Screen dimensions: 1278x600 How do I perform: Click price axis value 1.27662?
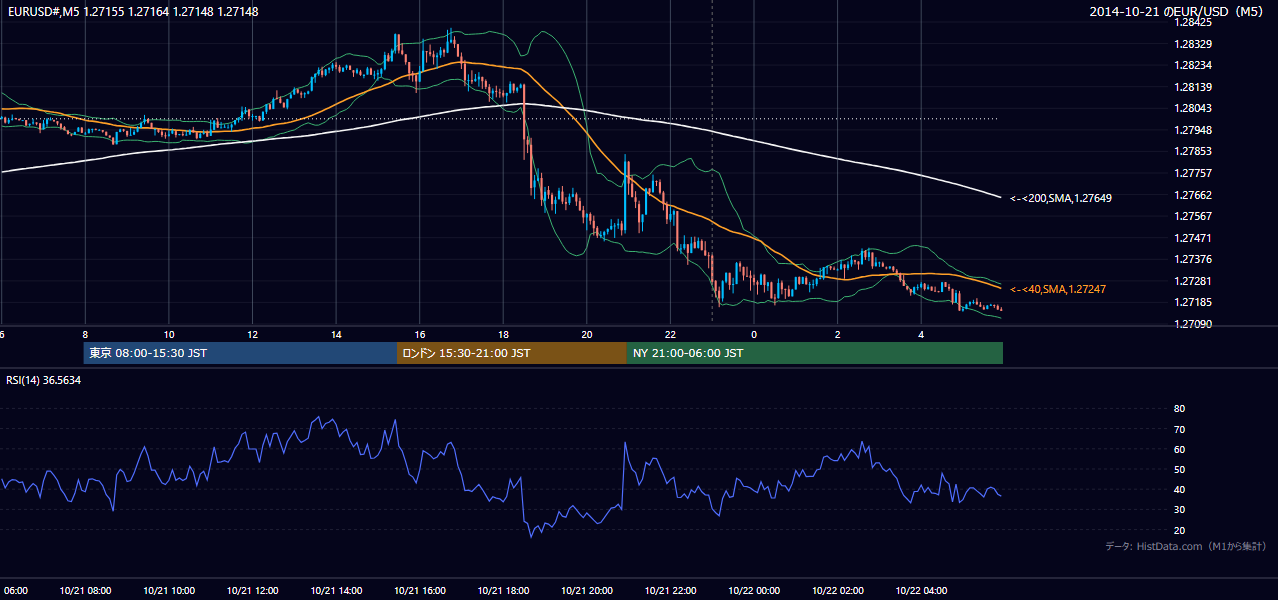point(1192,195)
